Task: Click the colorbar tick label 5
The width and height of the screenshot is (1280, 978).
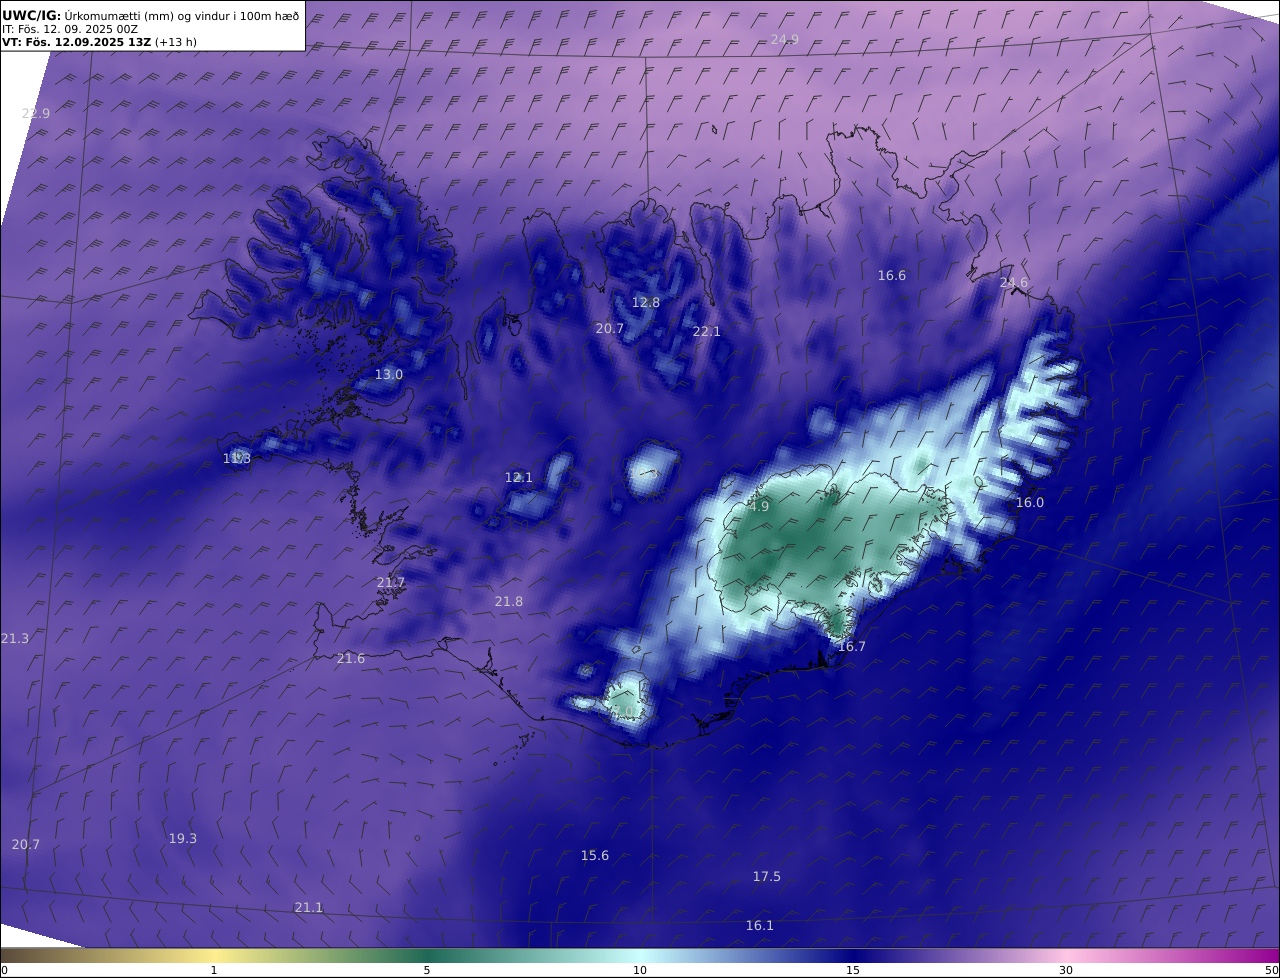Action: [427, 970]
